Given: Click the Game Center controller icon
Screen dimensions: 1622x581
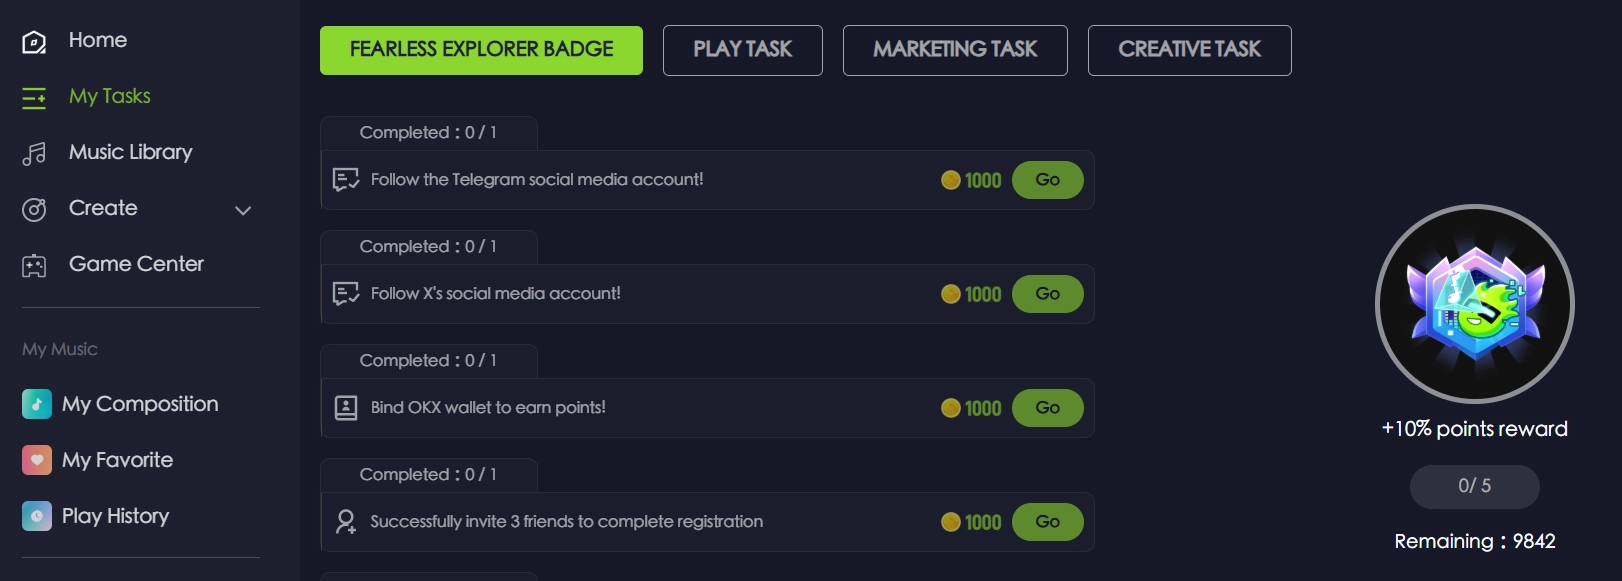Looking at the screenshot, I should 34,265.
